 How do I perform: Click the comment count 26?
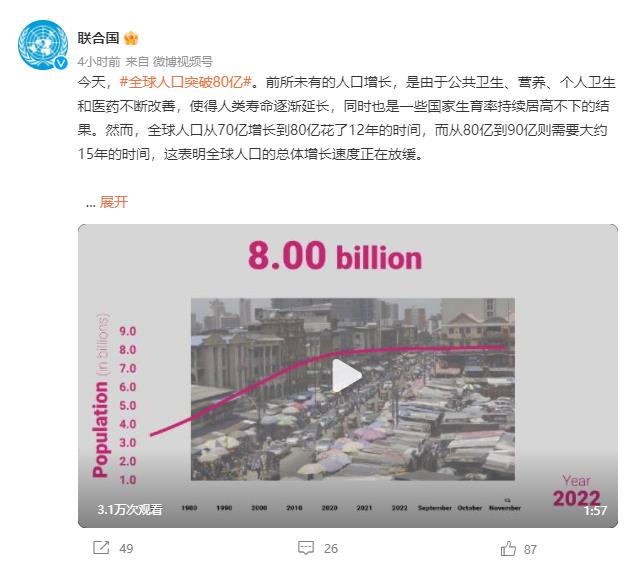click(x=331, y=549)
